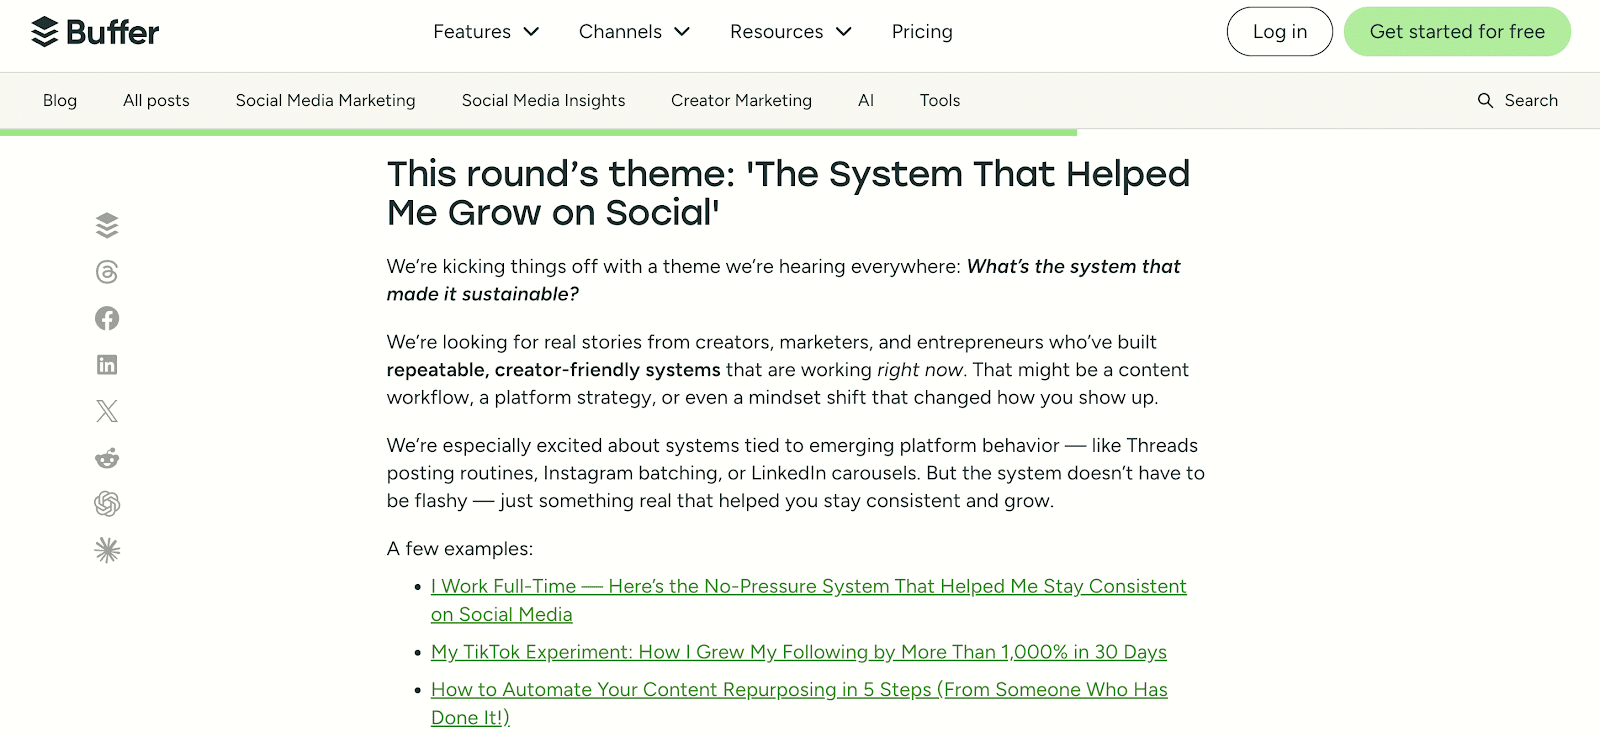Share article on Reddit
Screen dimensions: 1600x737
point(107,457)
